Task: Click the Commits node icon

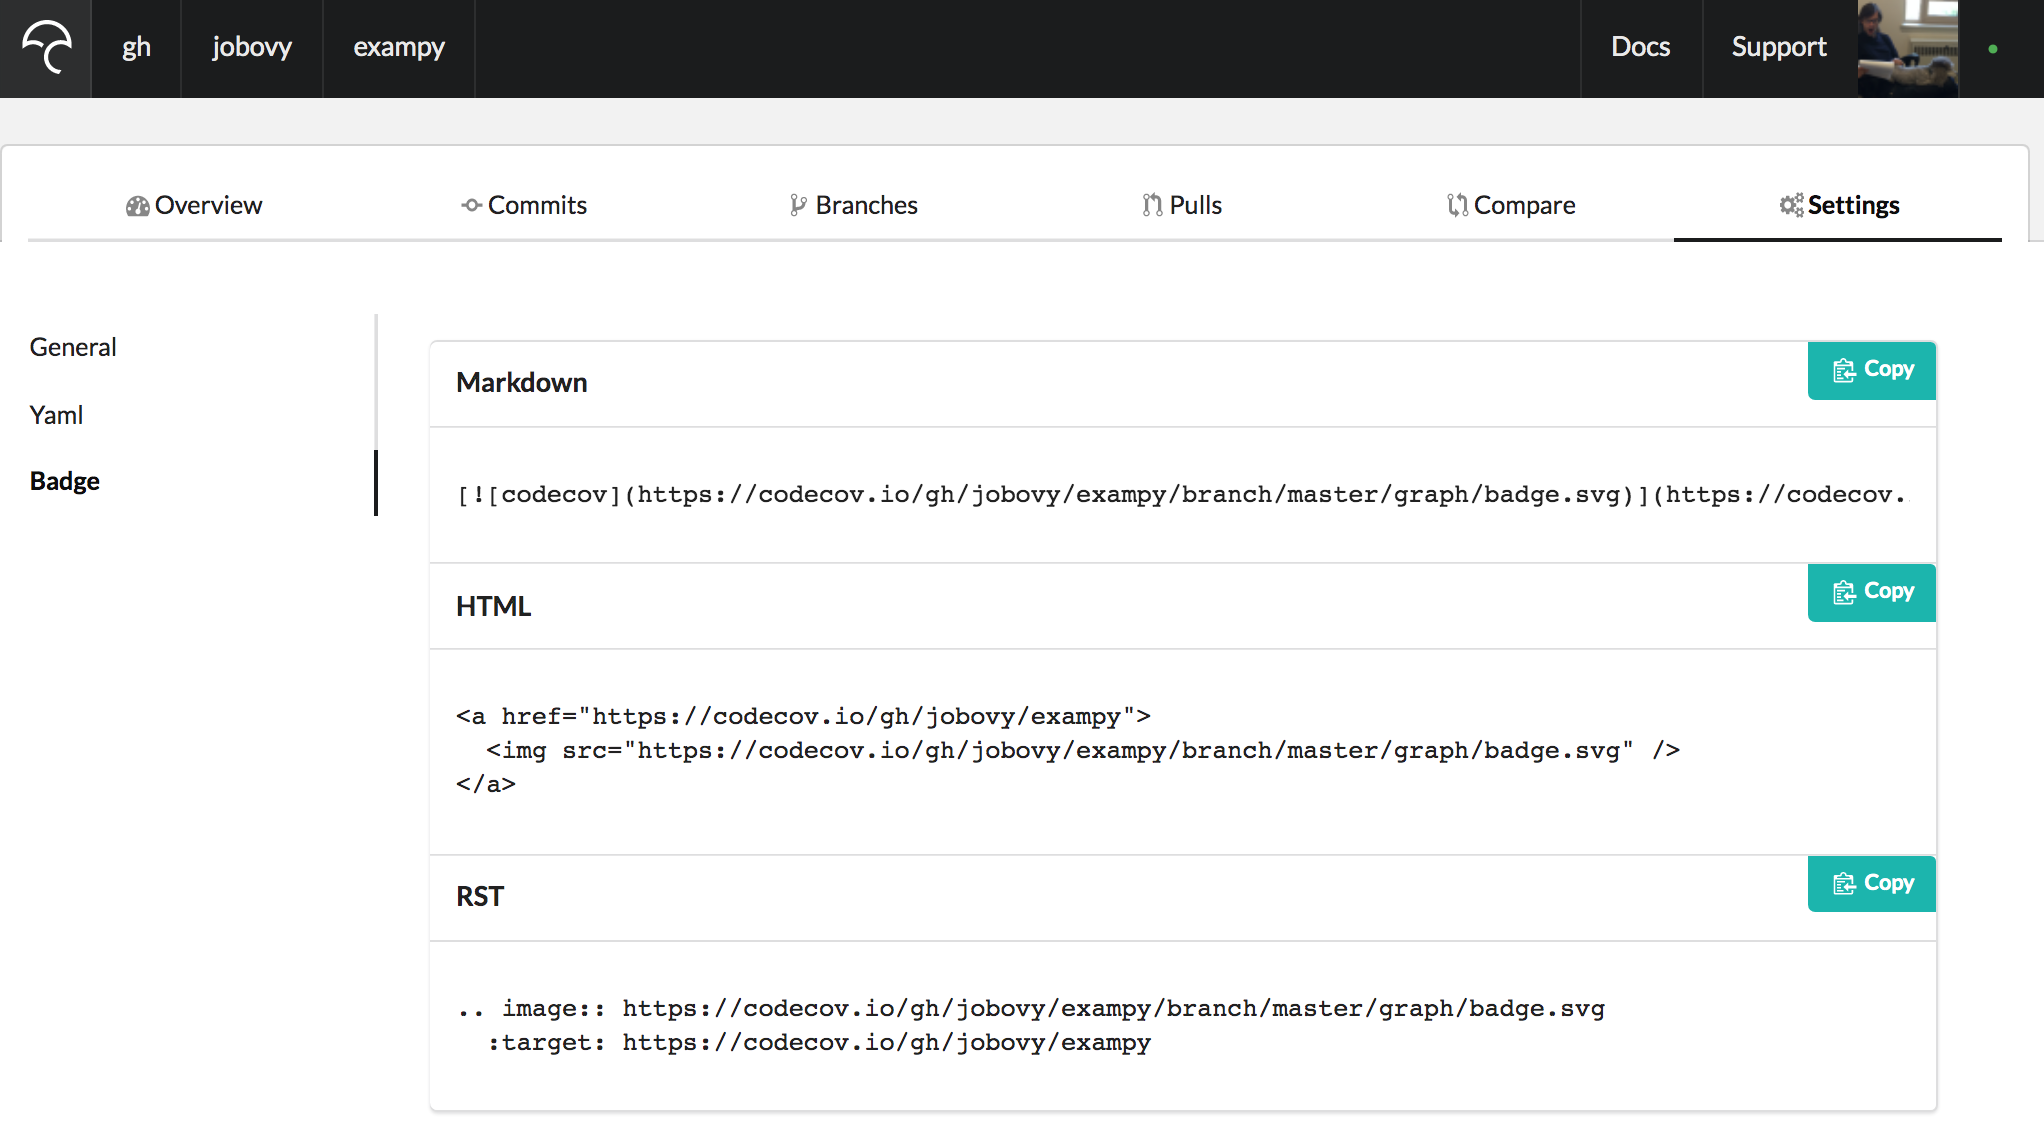Action: [472, 205]
